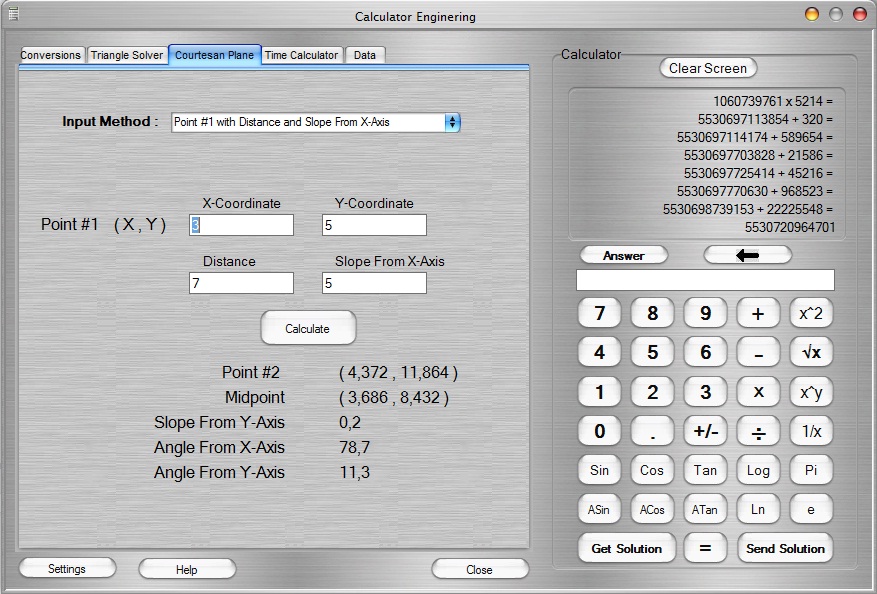Click the Send Solution button
Viewport: 877px width, 594px height.
(786, 548)
